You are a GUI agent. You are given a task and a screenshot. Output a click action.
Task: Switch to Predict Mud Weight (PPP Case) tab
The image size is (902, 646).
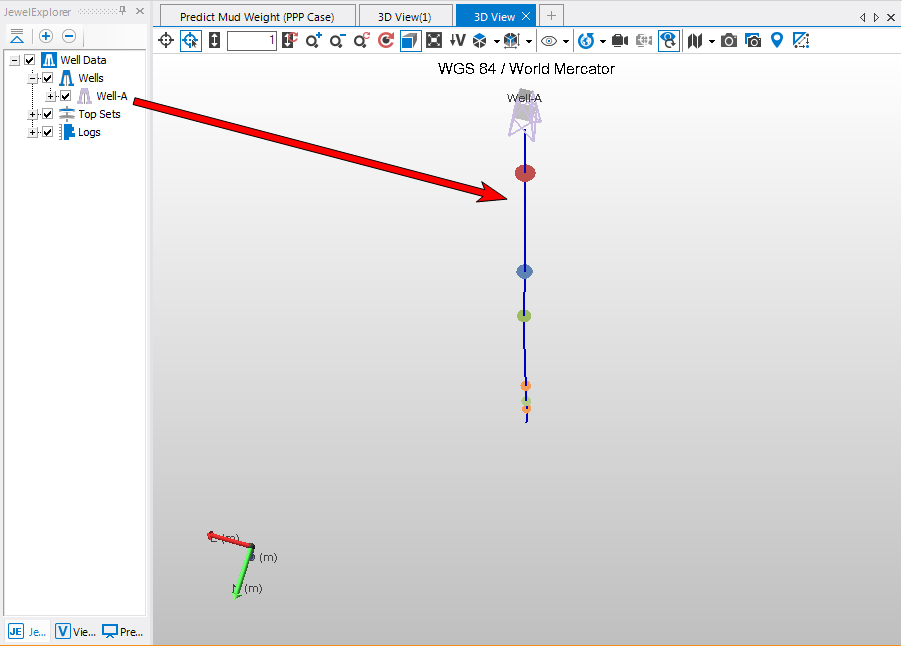(x=255, y=17)
